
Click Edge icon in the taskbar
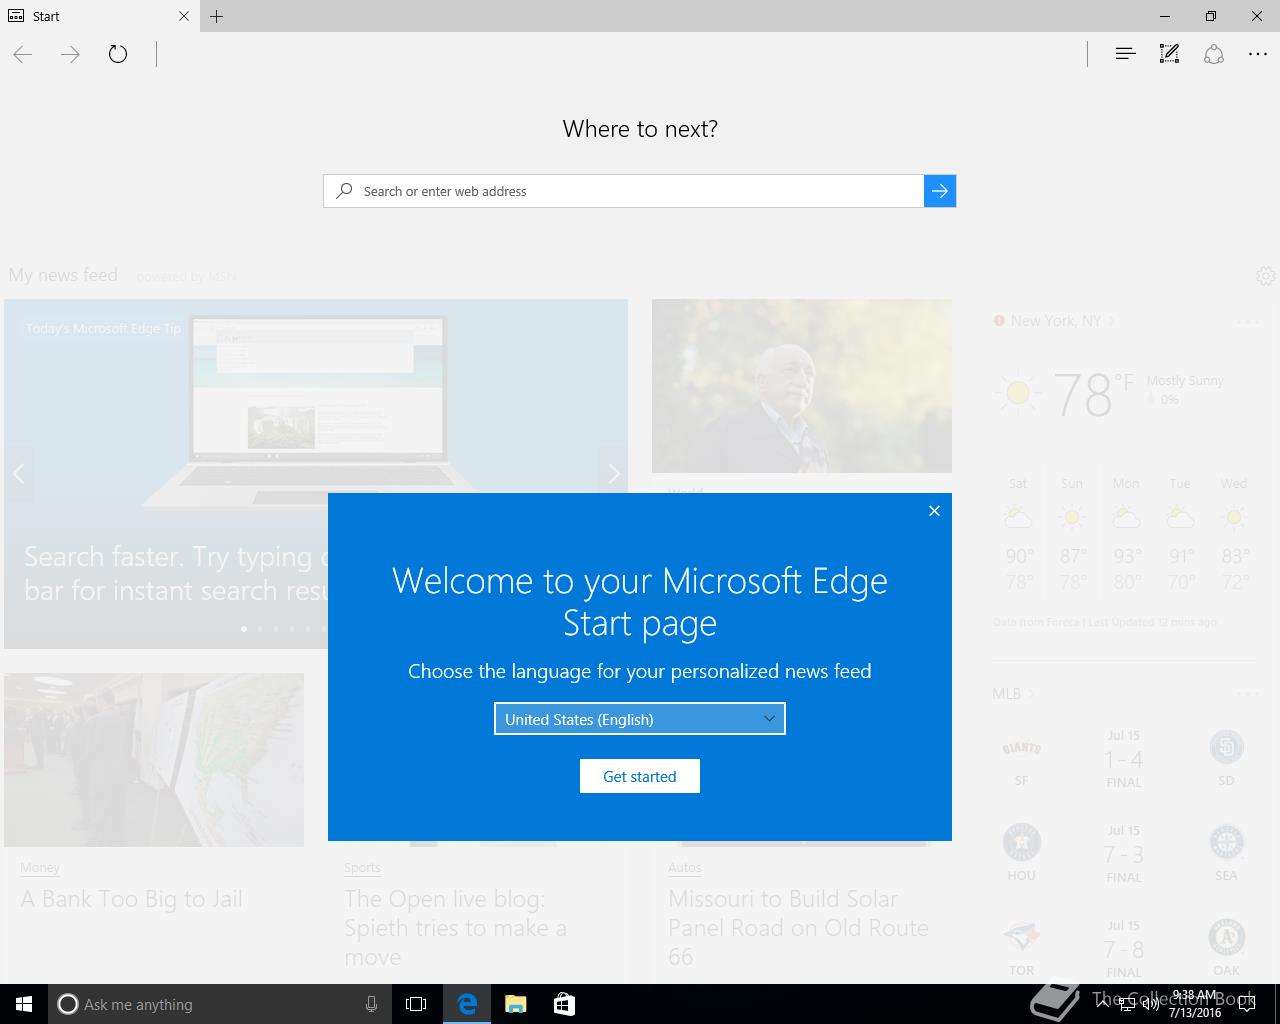[x=466, y=1004]
